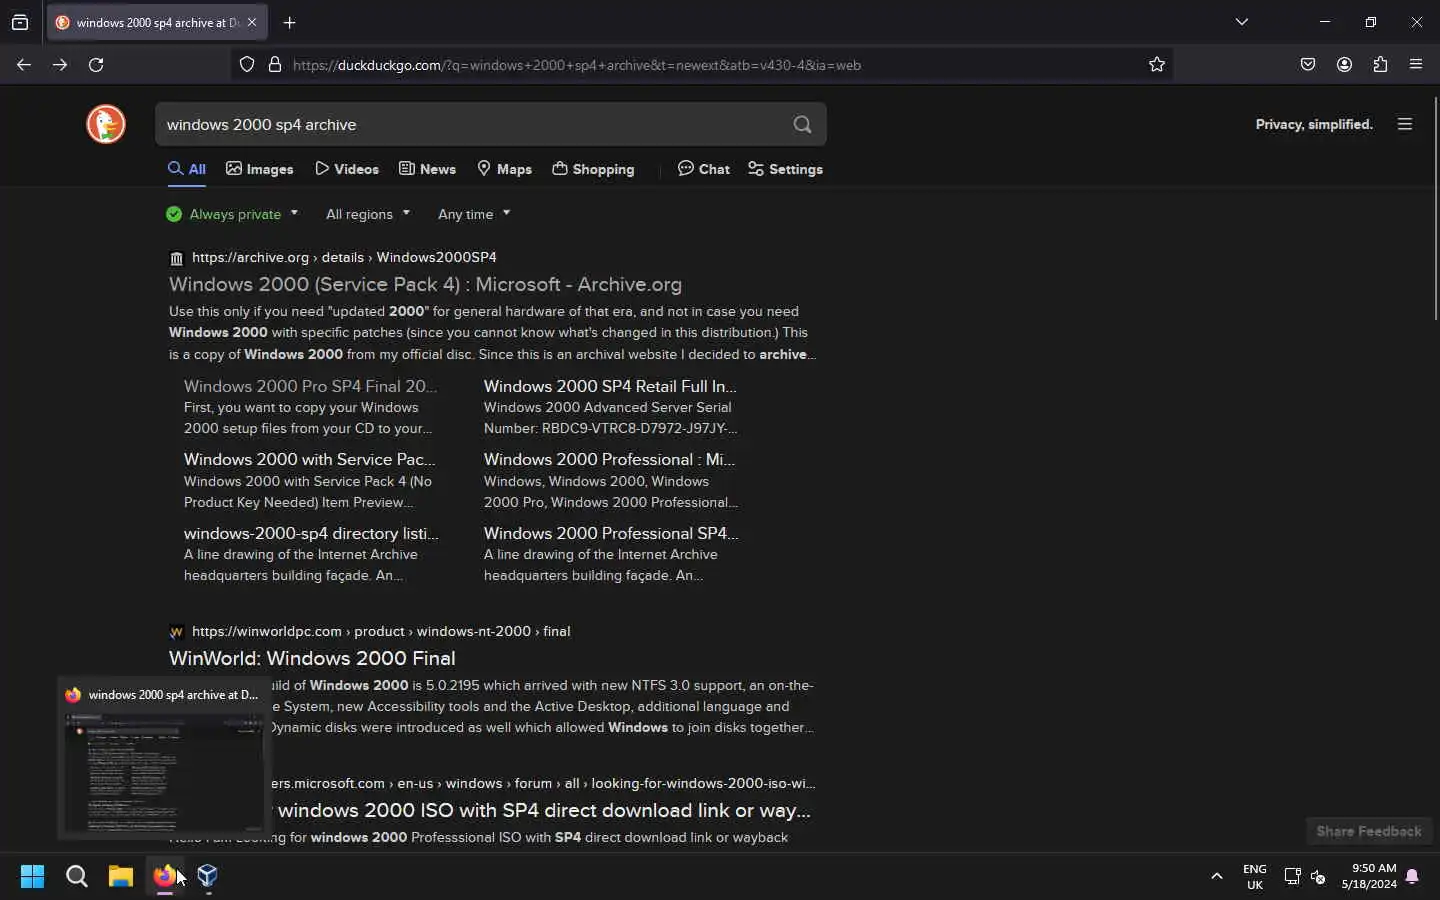Viewport: 1440px width, 900px height.
Task: Open the notification bell in tray
Action: click(x=1413, y=877)
